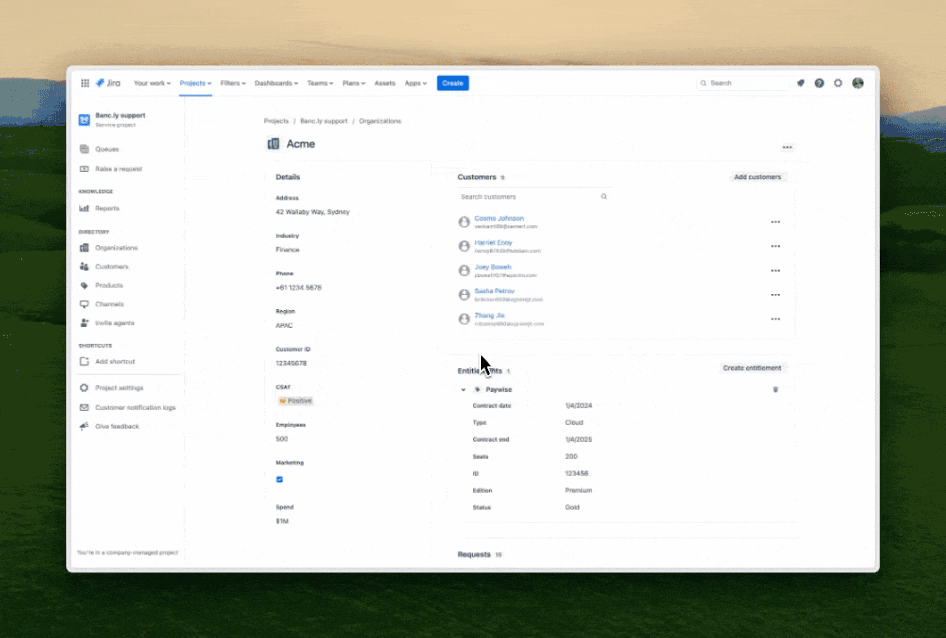
Task: Open the app switcher grid icon
Action: pyautogui.click(x=85, y=83)
